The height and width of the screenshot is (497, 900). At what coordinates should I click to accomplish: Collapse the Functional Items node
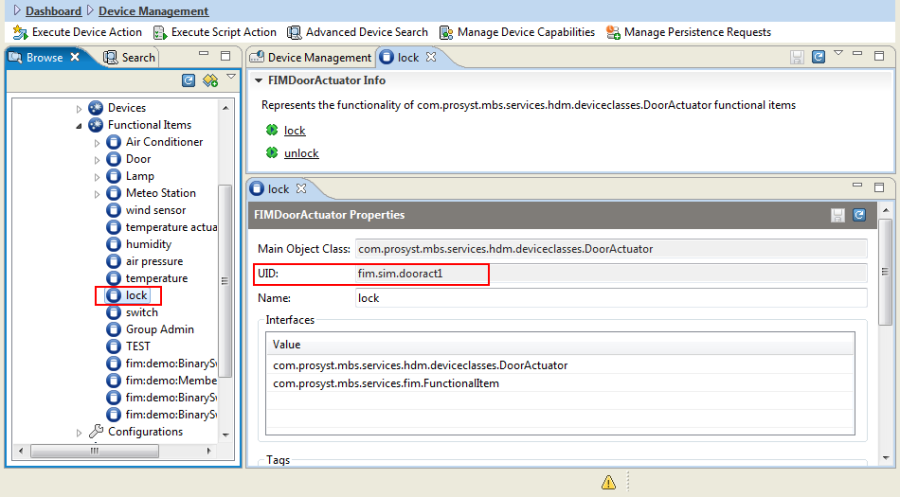79,126
